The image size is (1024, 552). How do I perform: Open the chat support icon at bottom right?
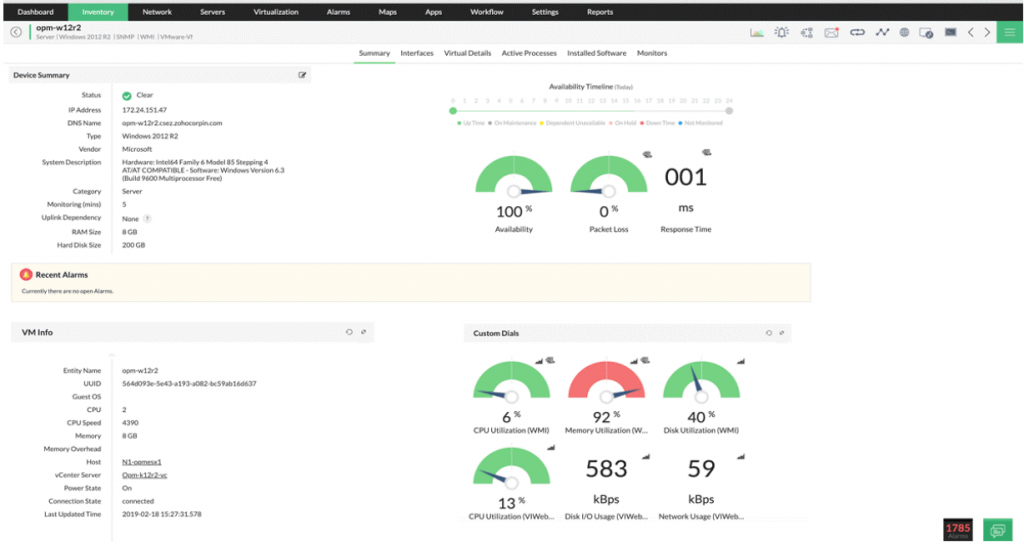997,530
